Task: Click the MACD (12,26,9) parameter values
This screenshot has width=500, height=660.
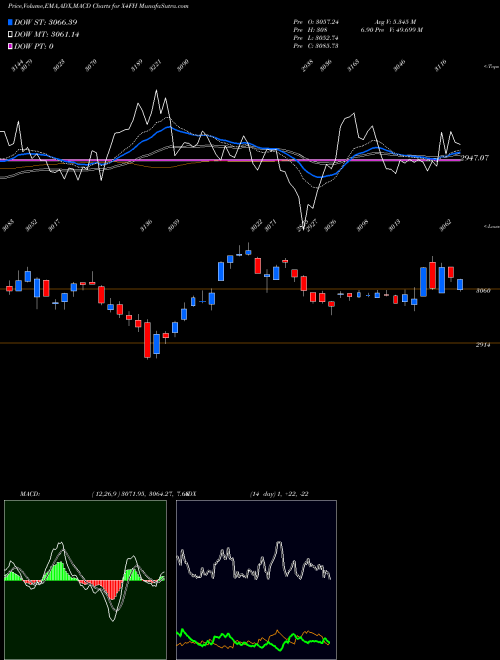Action: pos(139,494)
